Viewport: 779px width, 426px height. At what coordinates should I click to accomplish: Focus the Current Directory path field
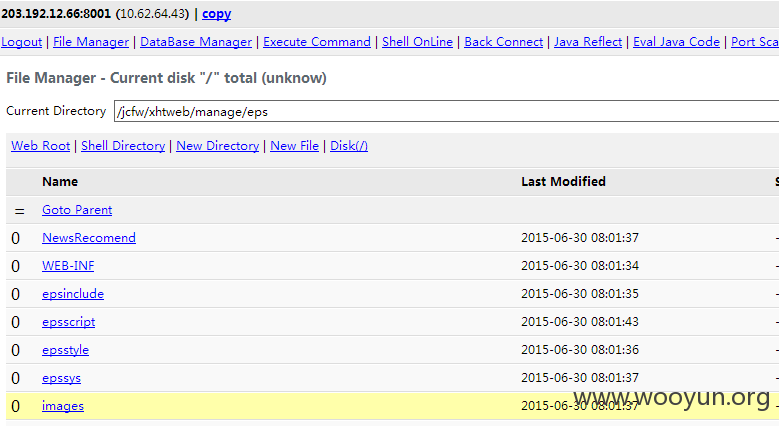(x=446, y=111)
